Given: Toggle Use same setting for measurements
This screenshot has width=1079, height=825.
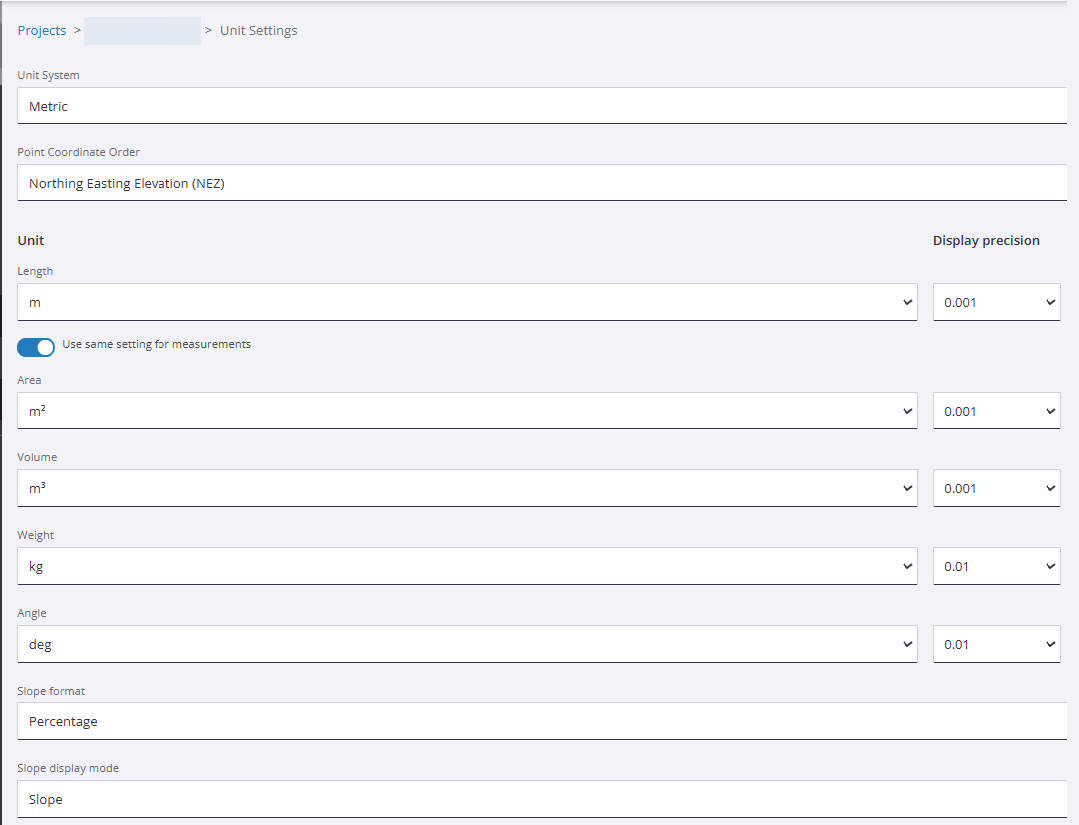Looking at the screenshot, I should tap(36, 346).
